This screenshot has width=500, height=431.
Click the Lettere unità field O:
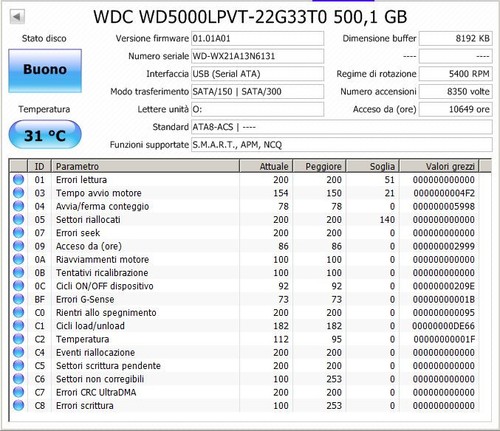257,109
